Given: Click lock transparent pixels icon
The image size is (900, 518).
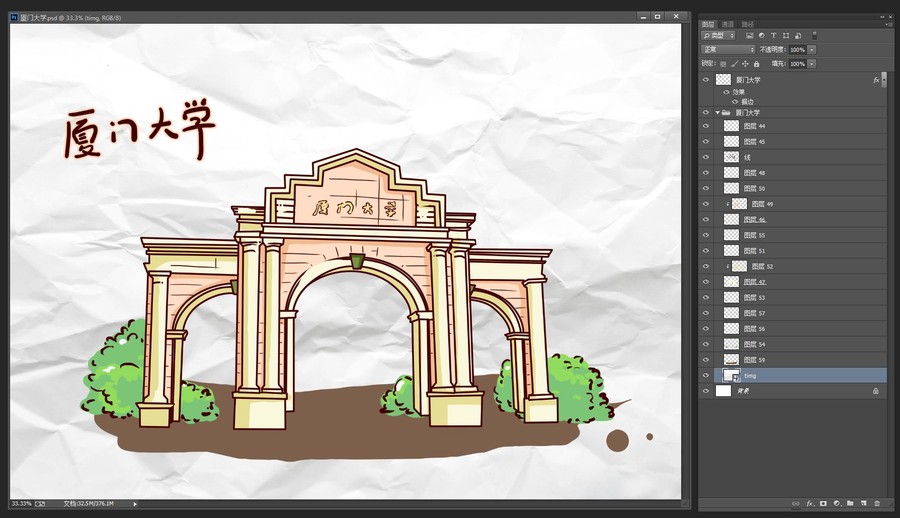Looking at the screenshot, I should click(x=723, y=64).
